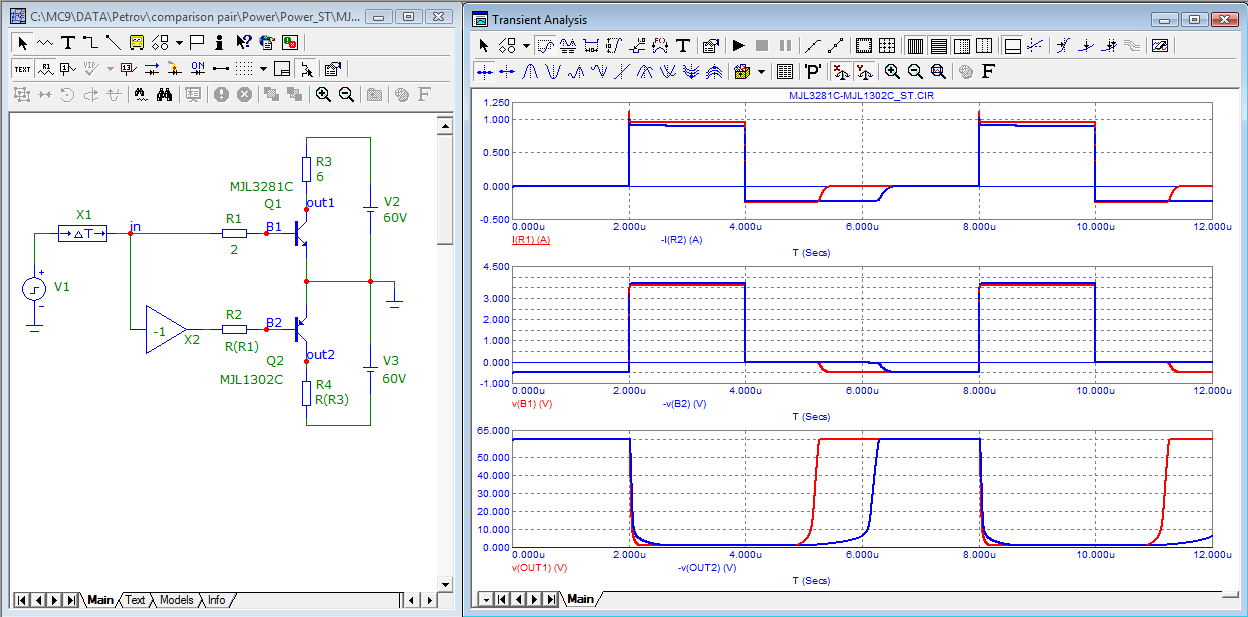
Task: Click the schematic scroll-down arrow
Action: point(445,584)
